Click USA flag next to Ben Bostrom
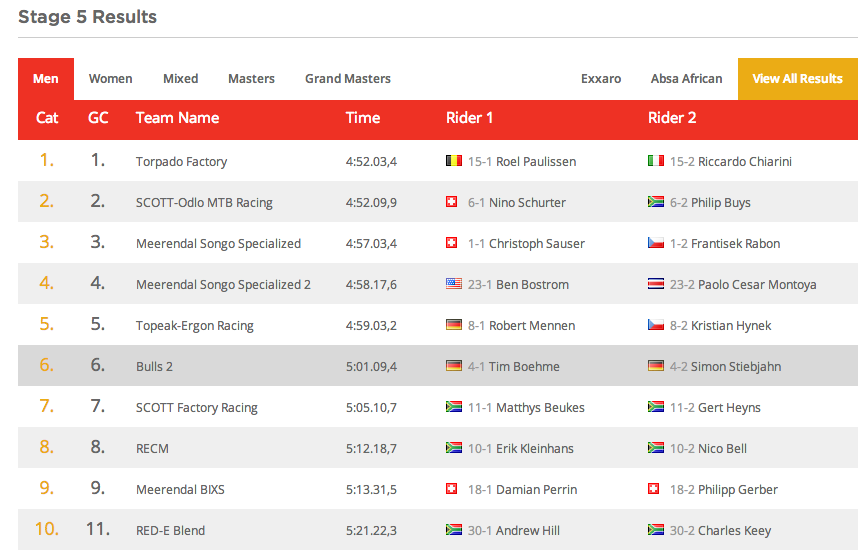 click(453, 284)
